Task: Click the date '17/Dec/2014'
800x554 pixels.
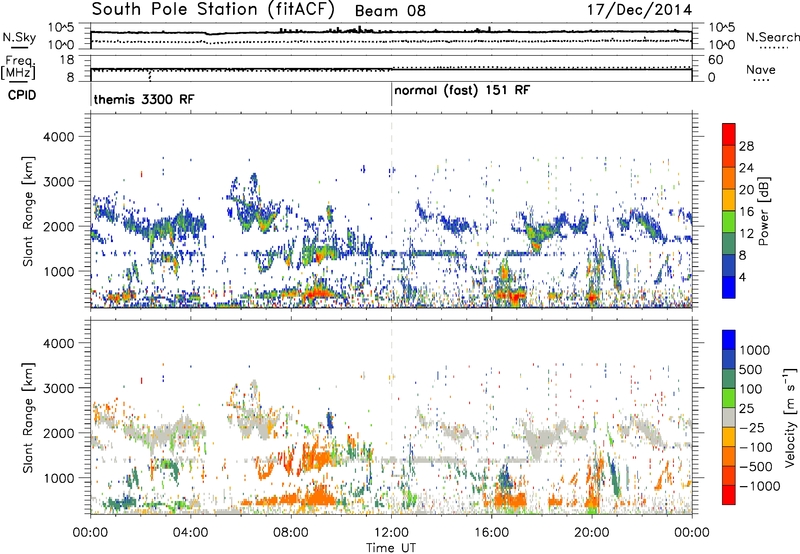Action: point(639,10)
